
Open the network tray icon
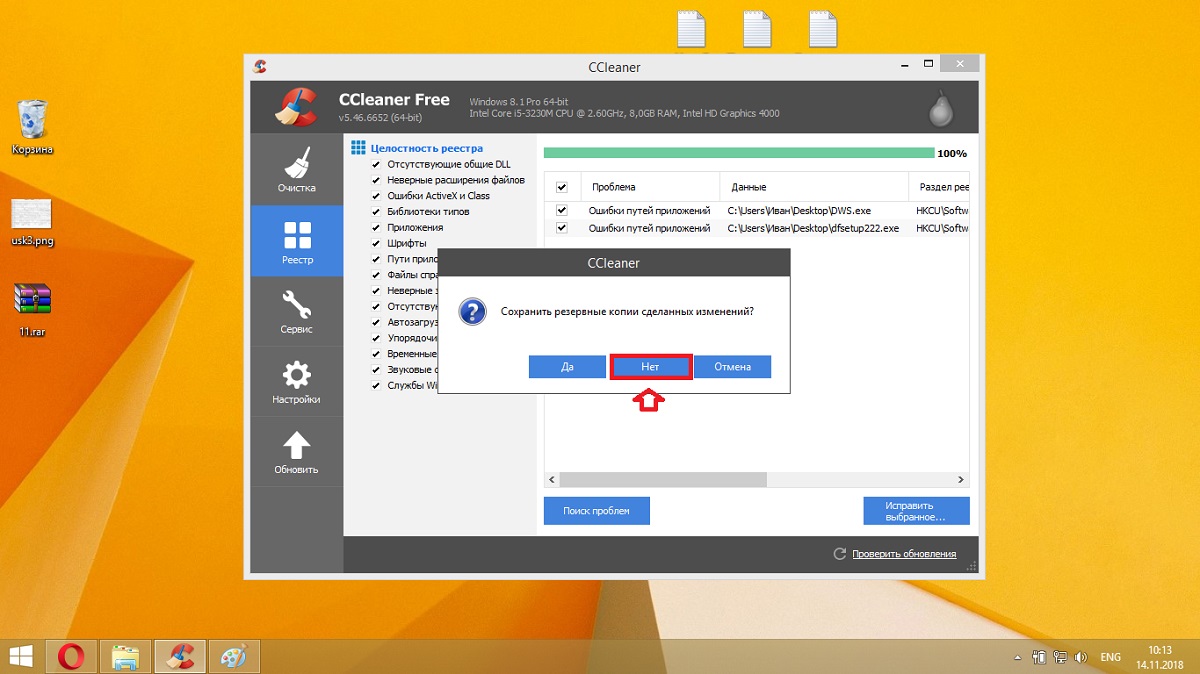tap(1059, 657)
